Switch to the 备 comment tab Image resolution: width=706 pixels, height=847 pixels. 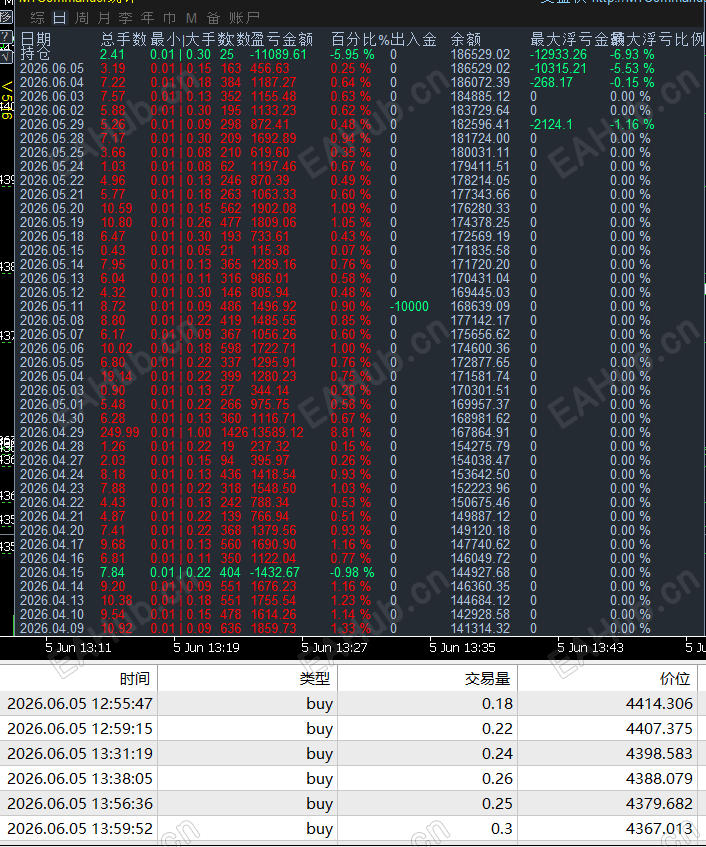(213, 18)
